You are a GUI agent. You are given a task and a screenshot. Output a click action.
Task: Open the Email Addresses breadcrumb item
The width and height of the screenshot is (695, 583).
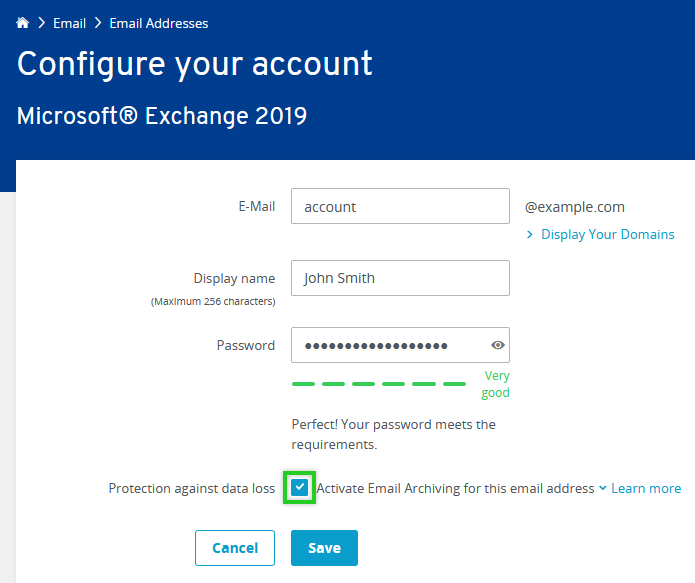point(159,23)
